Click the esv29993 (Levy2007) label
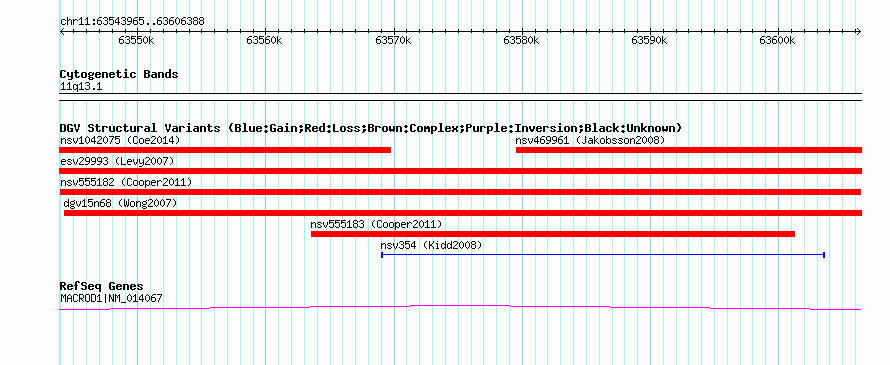Screen dimensions: 890x365 [x=117, y=161]
